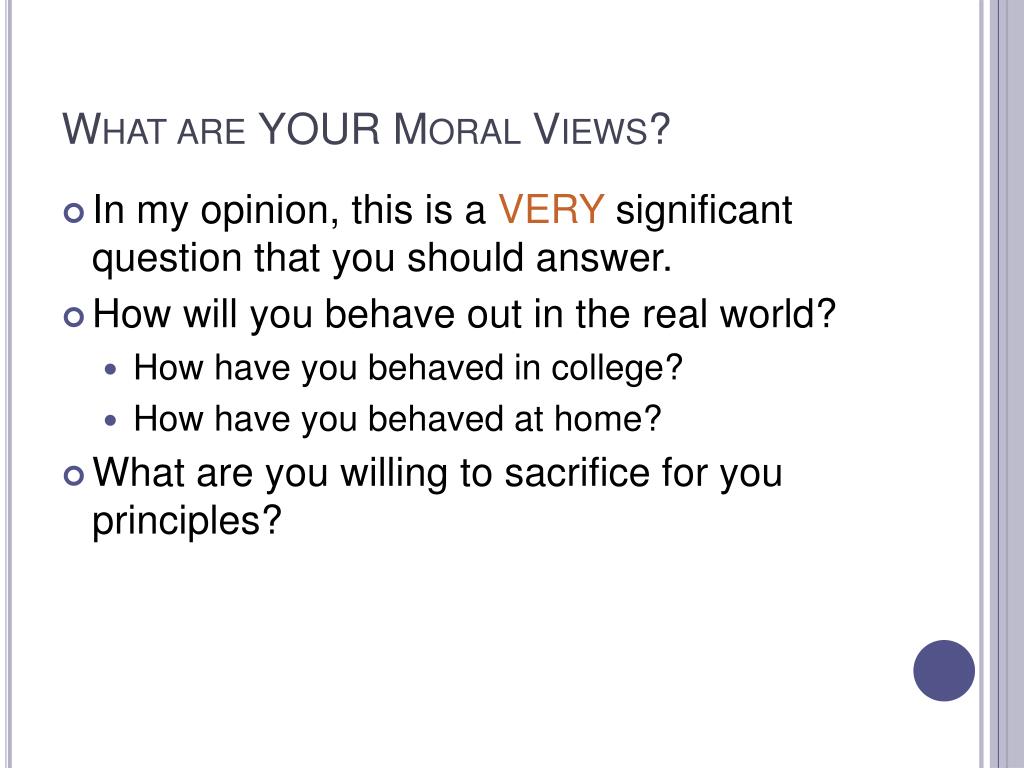Image resolution: width=1024 pixels, height=768 pixels.
Task: Click the hollow bullet before 'How will you behave'
Action: (74, 317)
